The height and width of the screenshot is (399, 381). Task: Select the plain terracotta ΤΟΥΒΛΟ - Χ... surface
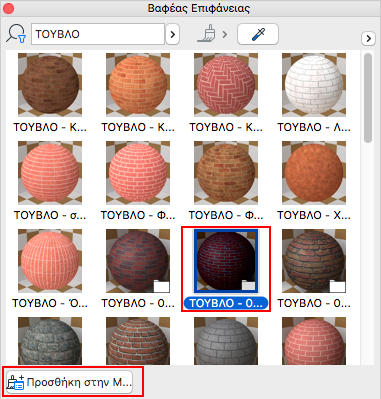pyautogui.click(x=314, y=173)
